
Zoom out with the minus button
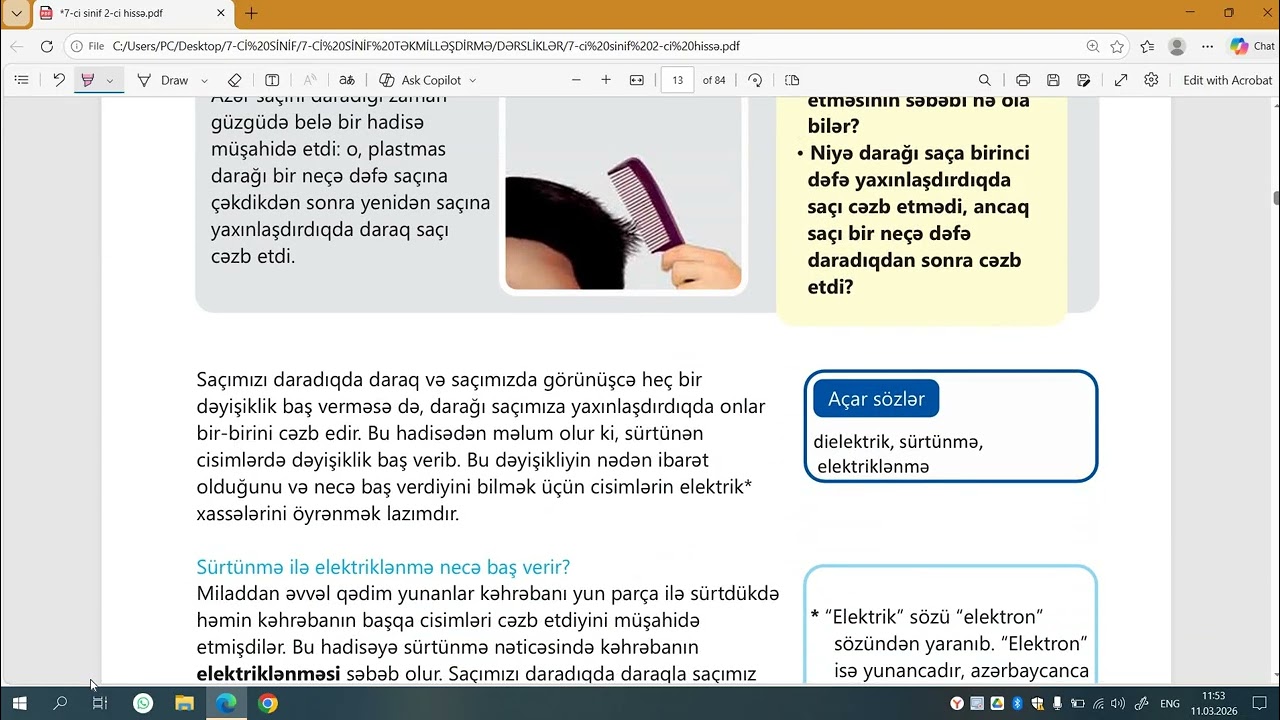(576, 80)
